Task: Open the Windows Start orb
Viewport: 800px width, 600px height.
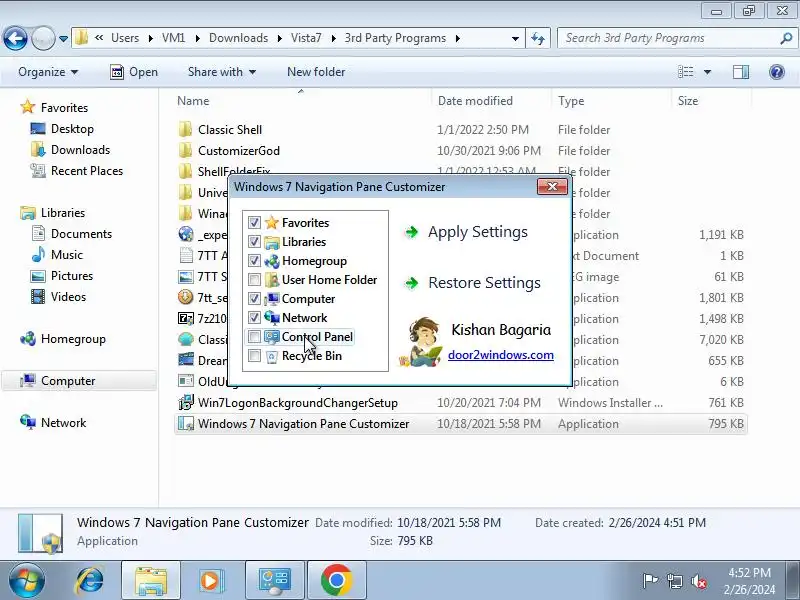Action: click(x=27, y=580)
